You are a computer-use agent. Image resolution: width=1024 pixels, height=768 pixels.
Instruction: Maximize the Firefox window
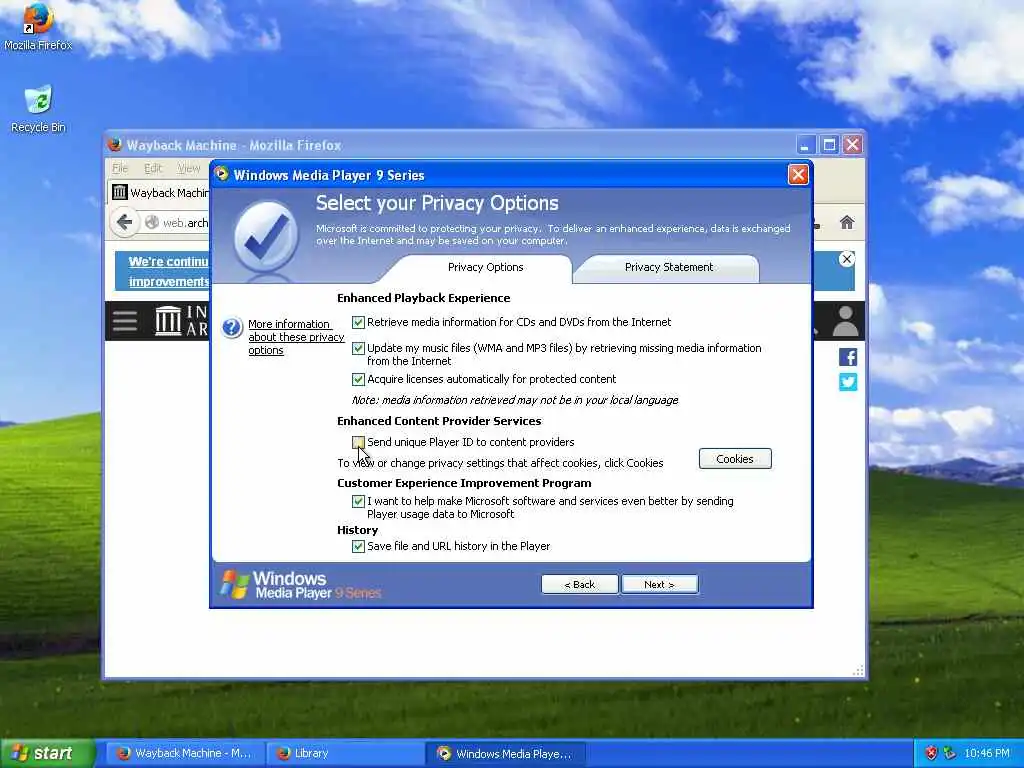pos(829,145)
